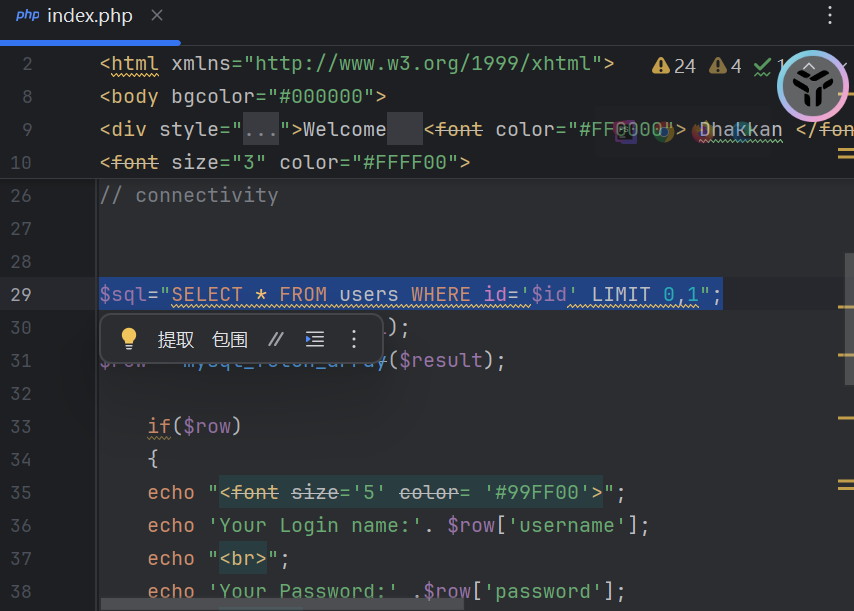Open more options in the floating toolbar
Image resolution: width=854 pixels, height=611 pixels.
pos(354,339)
